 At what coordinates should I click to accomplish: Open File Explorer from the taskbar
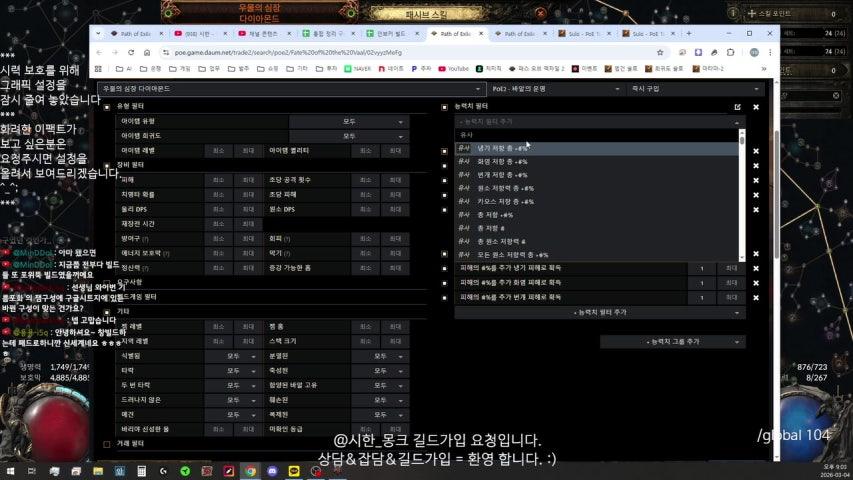pyautogui.click(x=98, y=471)
